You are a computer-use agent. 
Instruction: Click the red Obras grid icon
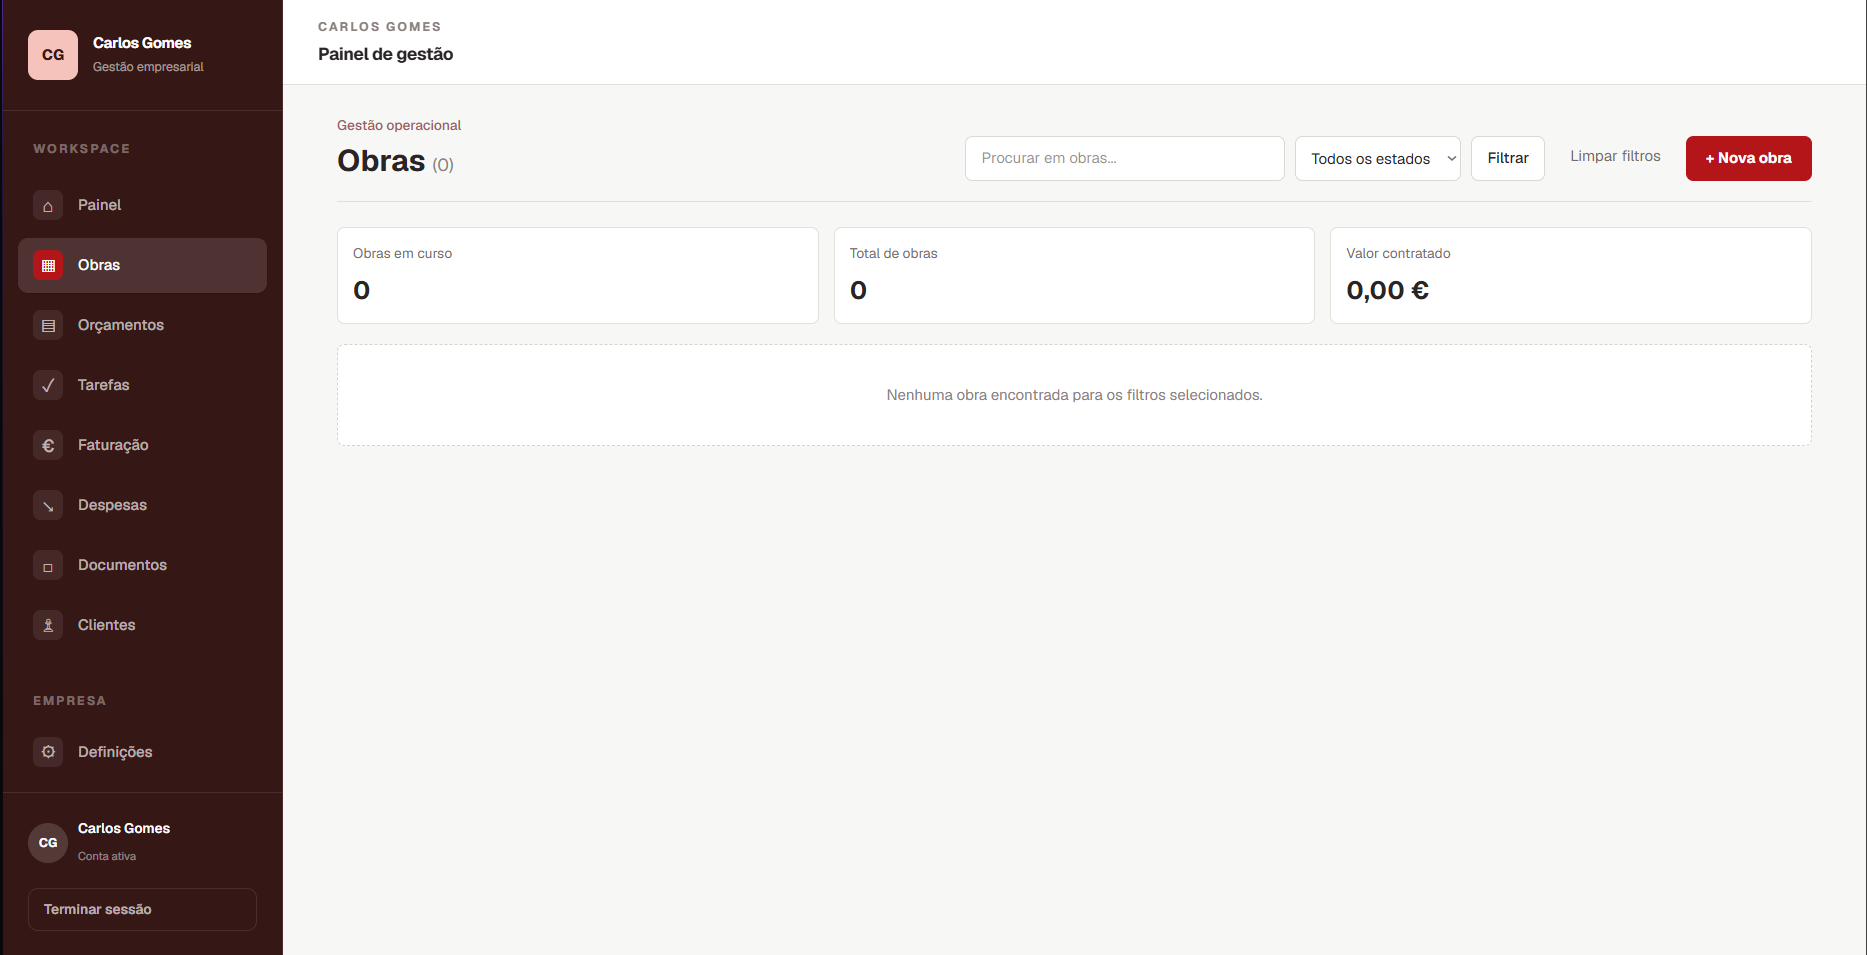point(48,265)
